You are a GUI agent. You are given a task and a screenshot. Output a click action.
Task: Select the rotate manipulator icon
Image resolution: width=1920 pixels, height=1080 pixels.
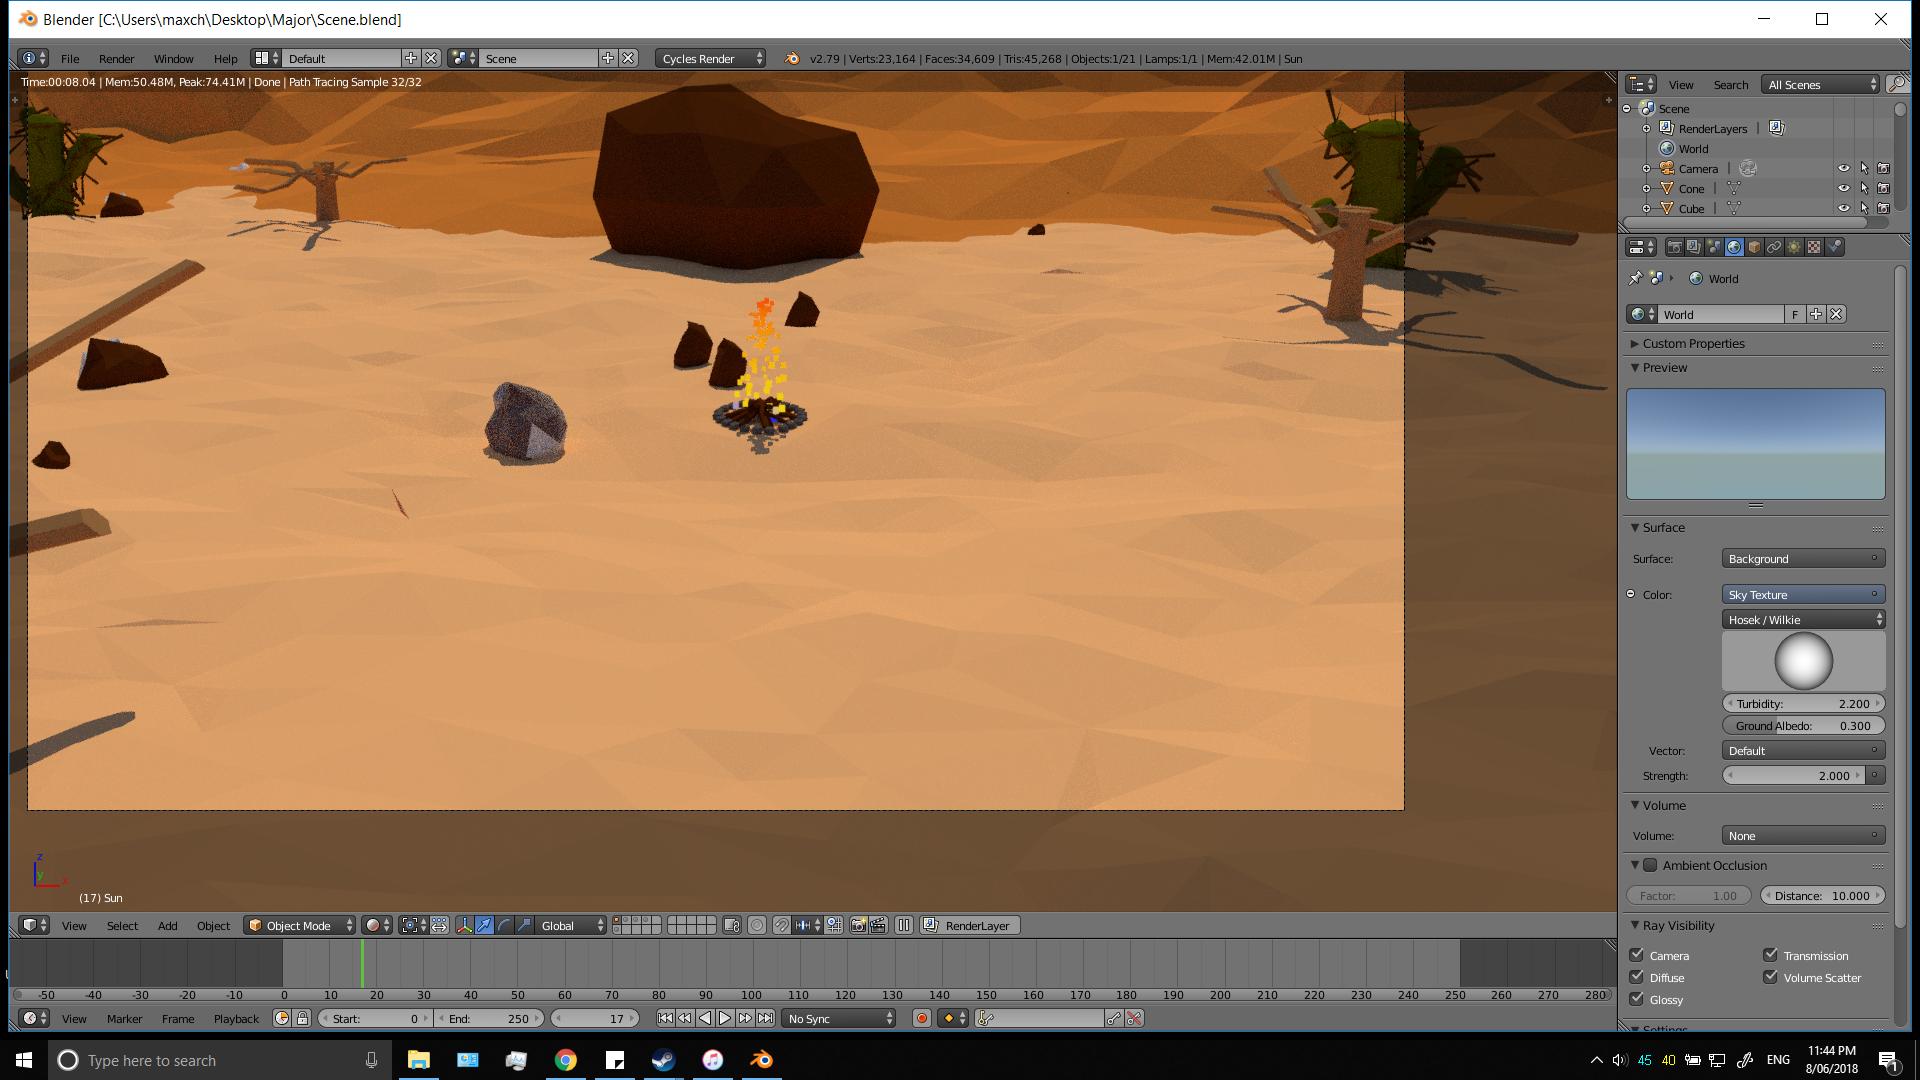pos(504,925)
